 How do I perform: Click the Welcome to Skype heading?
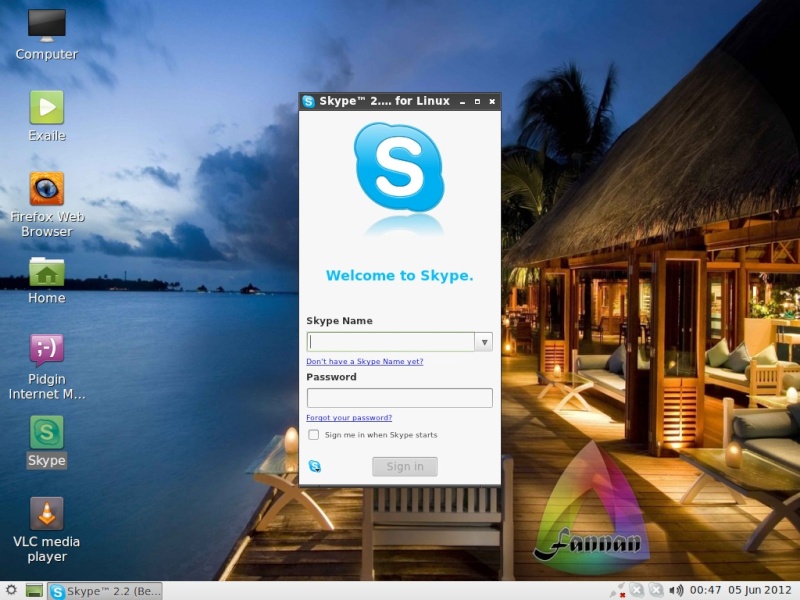[x=399, y=276]
